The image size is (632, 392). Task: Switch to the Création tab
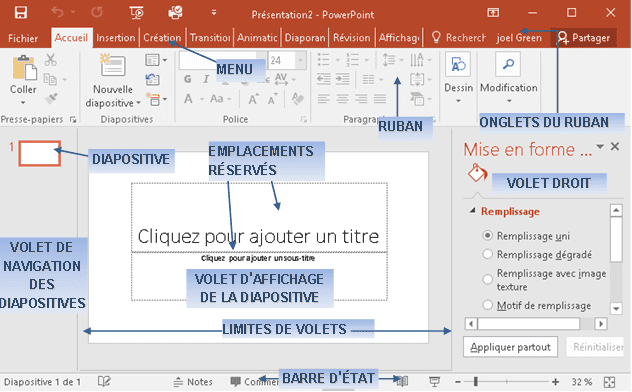162,38
